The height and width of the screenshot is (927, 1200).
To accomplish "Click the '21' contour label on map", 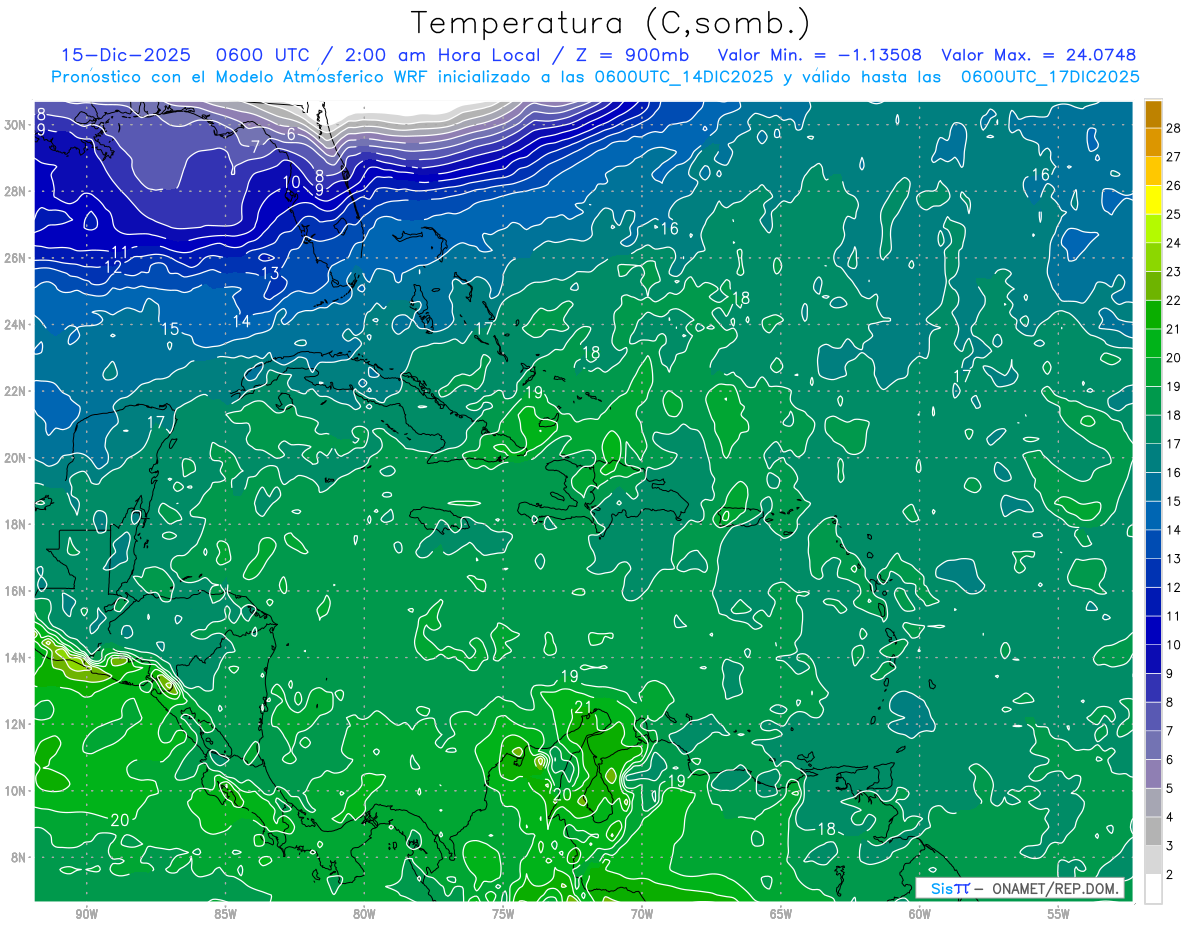I will [584, 708].
